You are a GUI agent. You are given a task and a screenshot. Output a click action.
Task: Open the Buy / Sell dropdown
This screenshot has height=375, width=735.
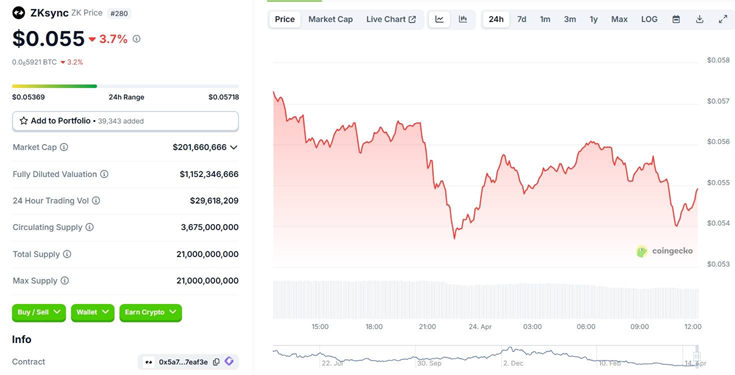tap(39, 312)
